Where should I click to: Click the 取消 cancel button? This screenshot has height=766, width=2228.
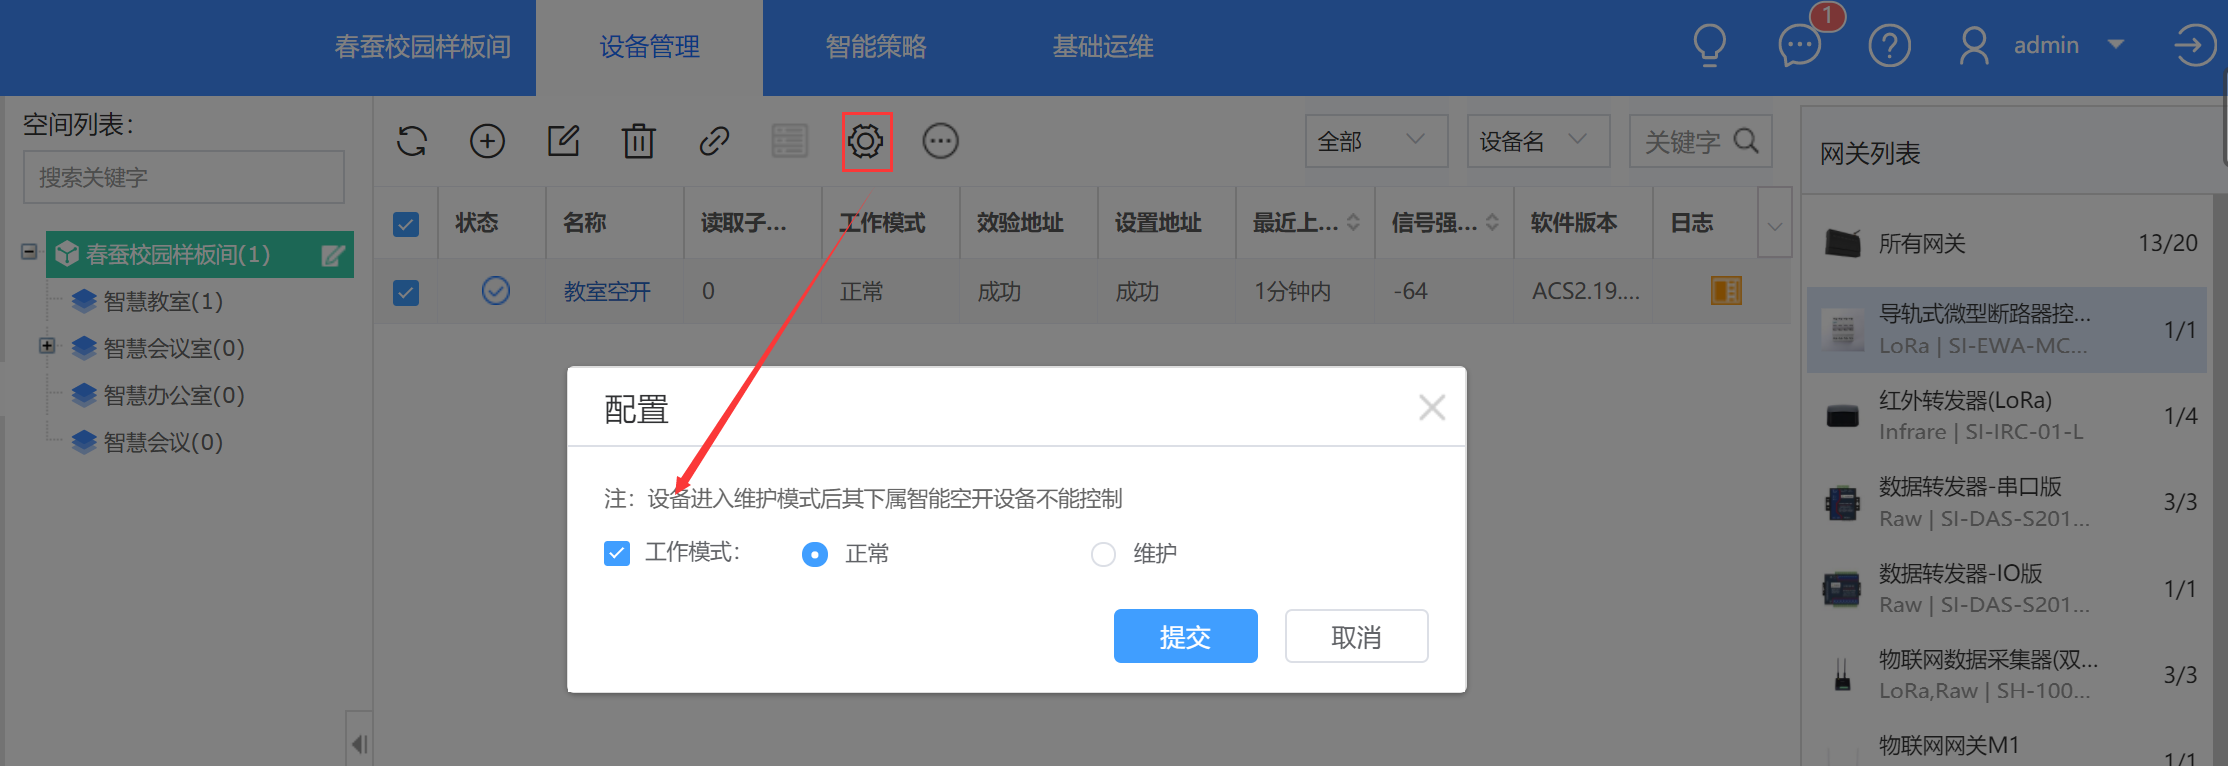point(1357,636)
